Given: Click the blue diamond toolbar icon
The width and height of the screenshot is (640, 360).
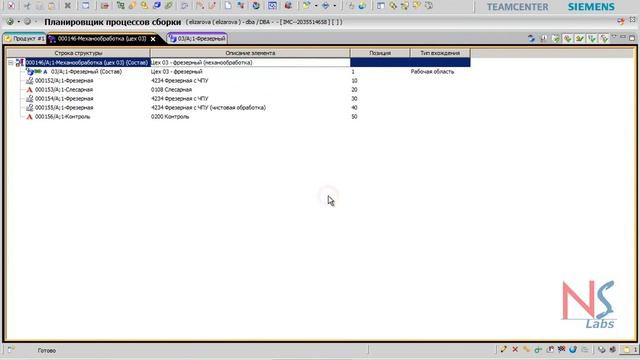Looking at the screenshot, I should [326, 6].
